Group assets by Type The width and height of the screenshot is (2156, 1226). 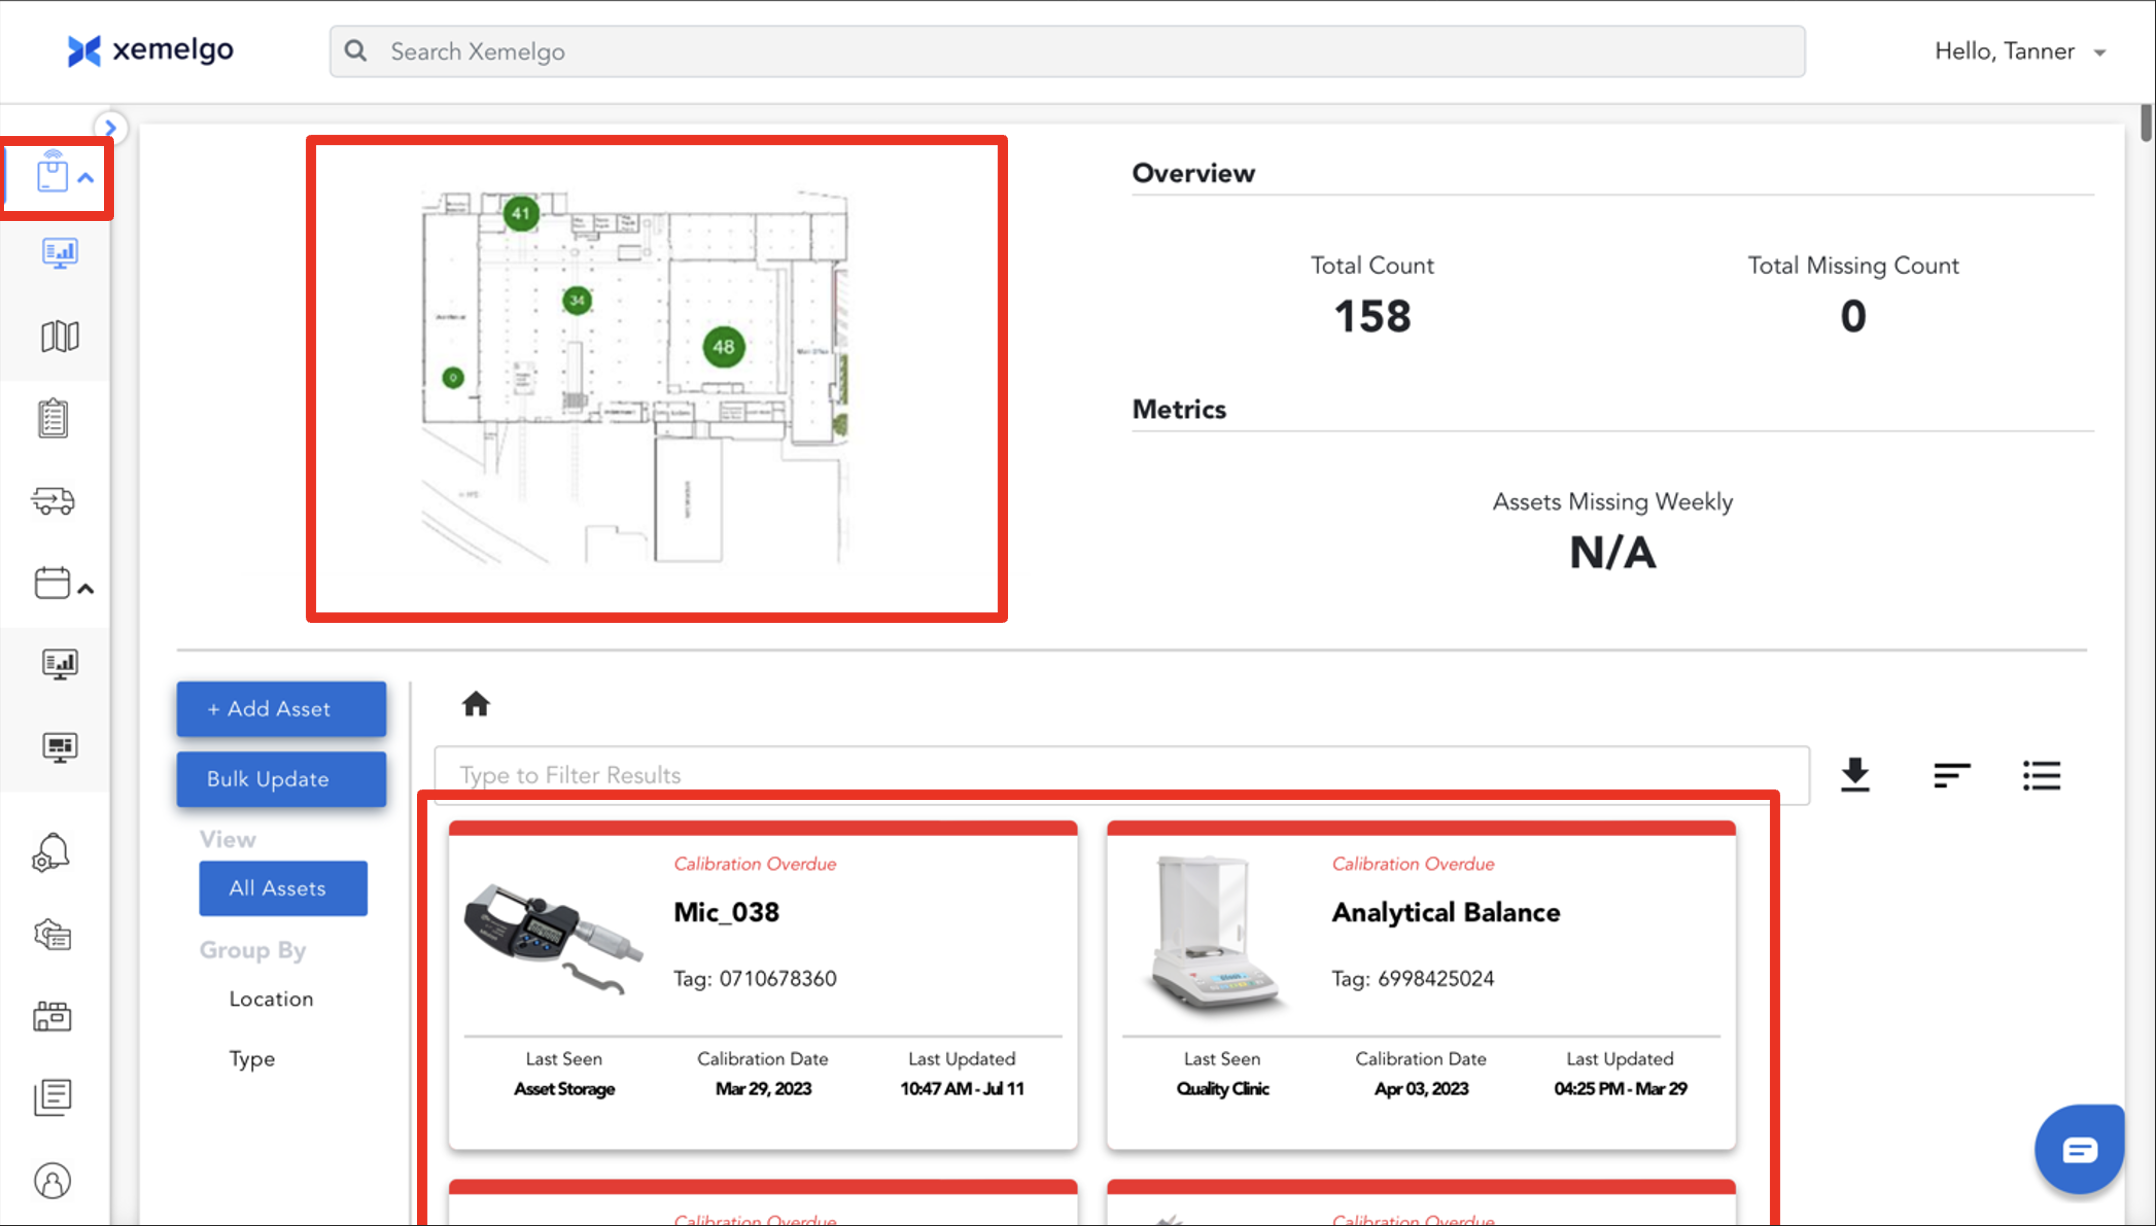point(252,1059)
